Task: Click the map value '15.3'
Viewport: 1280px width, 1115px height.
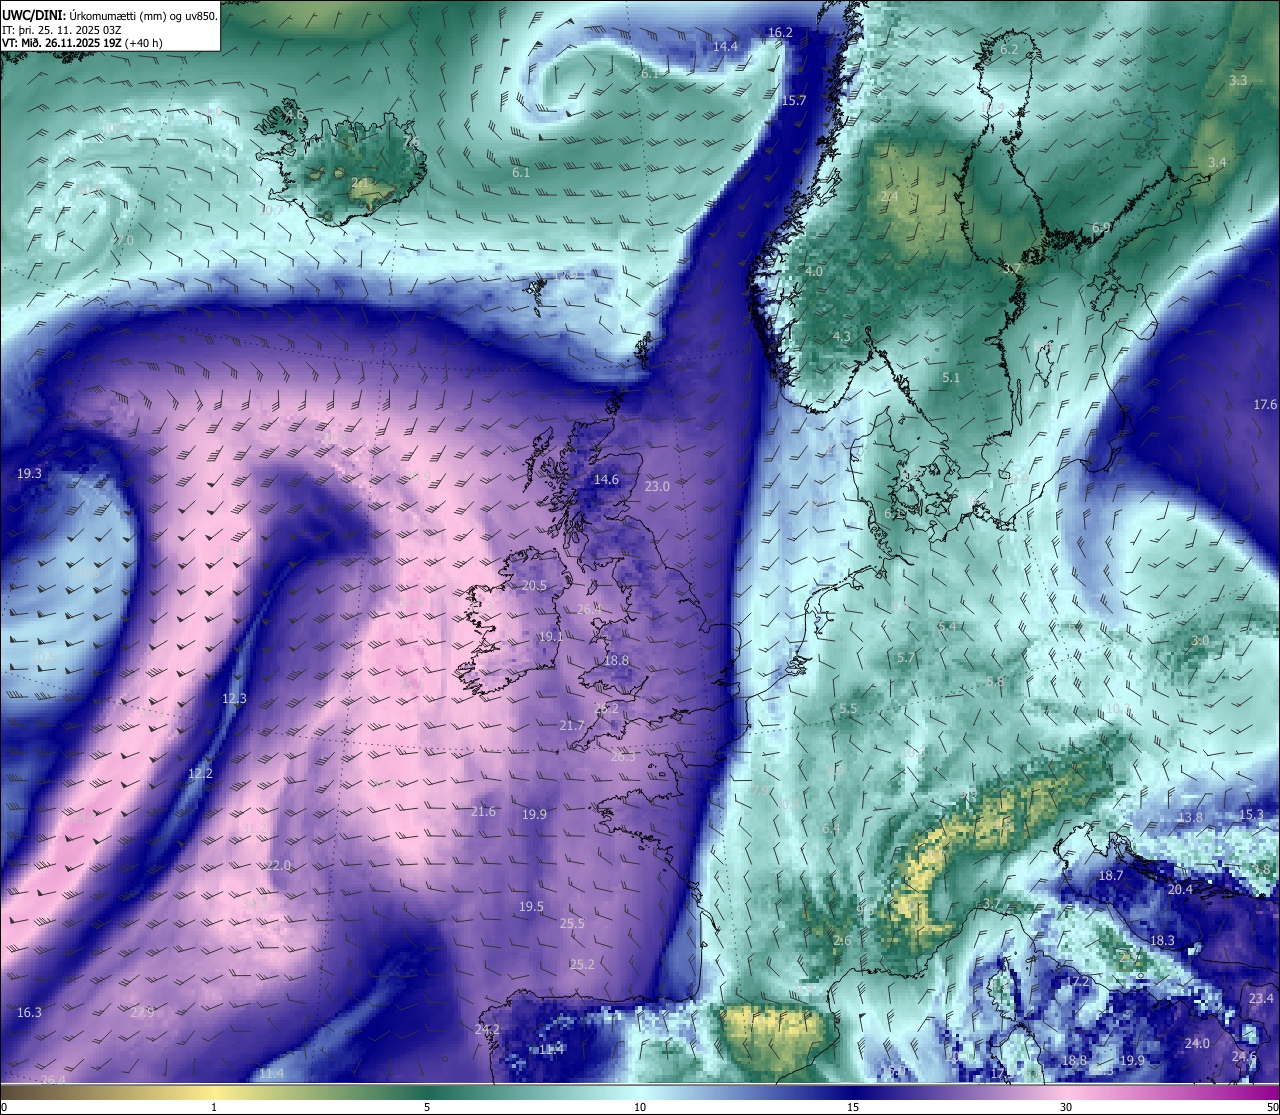Action: coord(1252,815)
